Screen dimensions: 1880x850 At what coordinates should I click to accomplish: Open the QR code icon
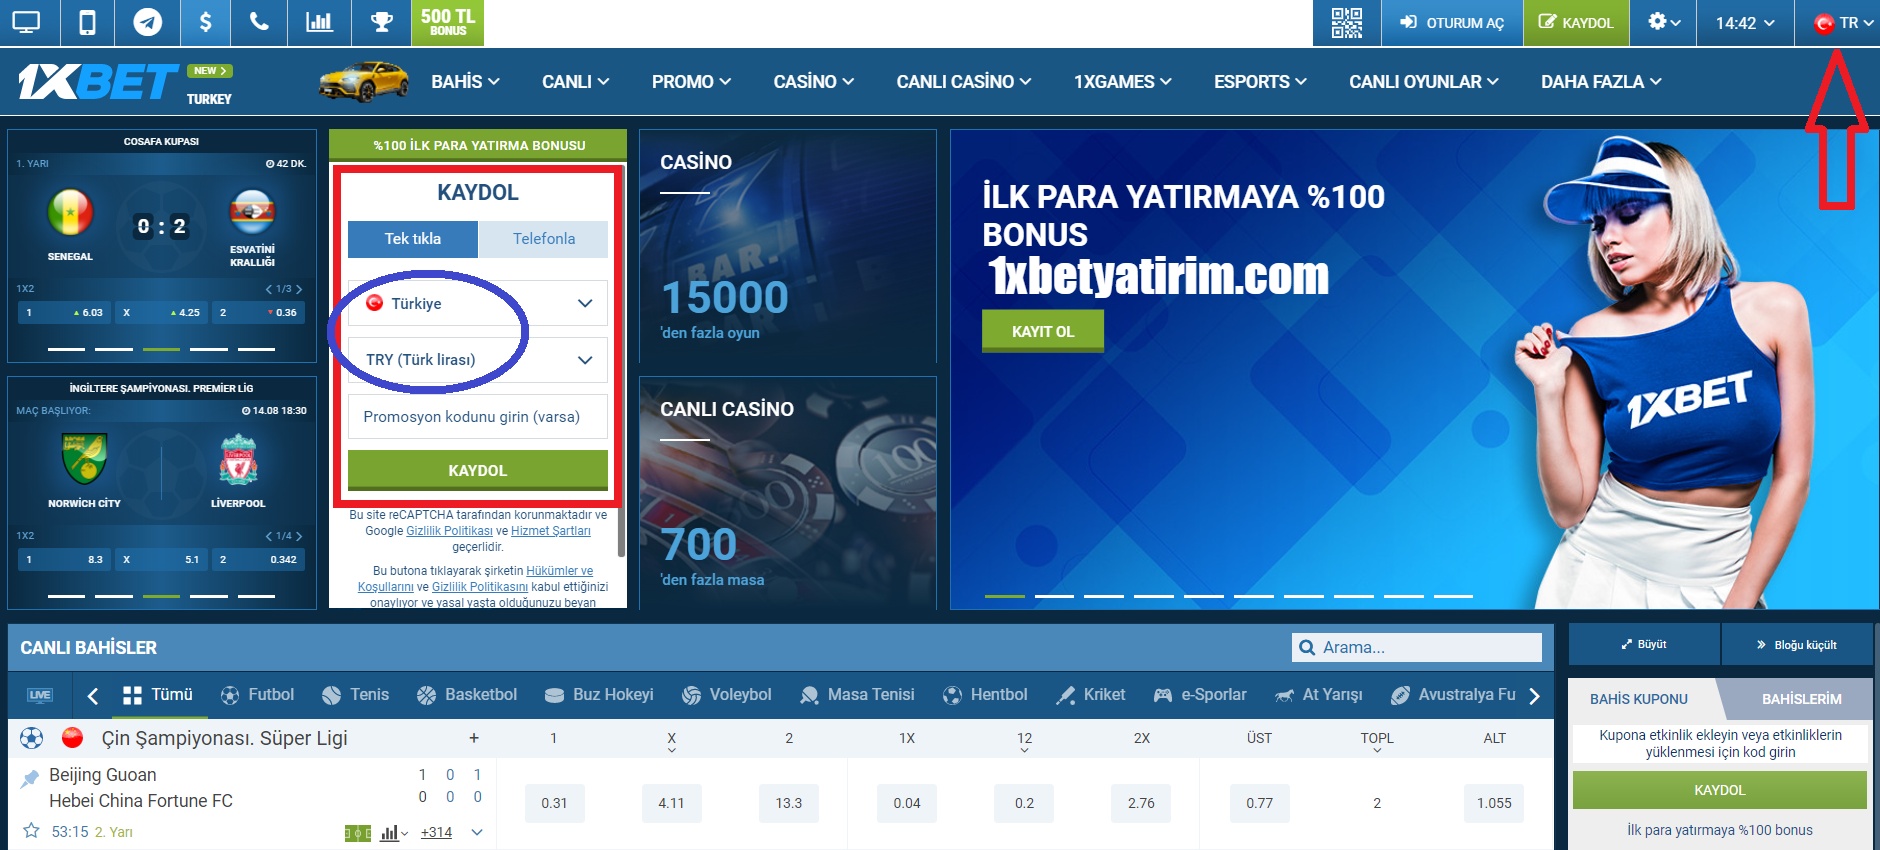click(1346, 22)
